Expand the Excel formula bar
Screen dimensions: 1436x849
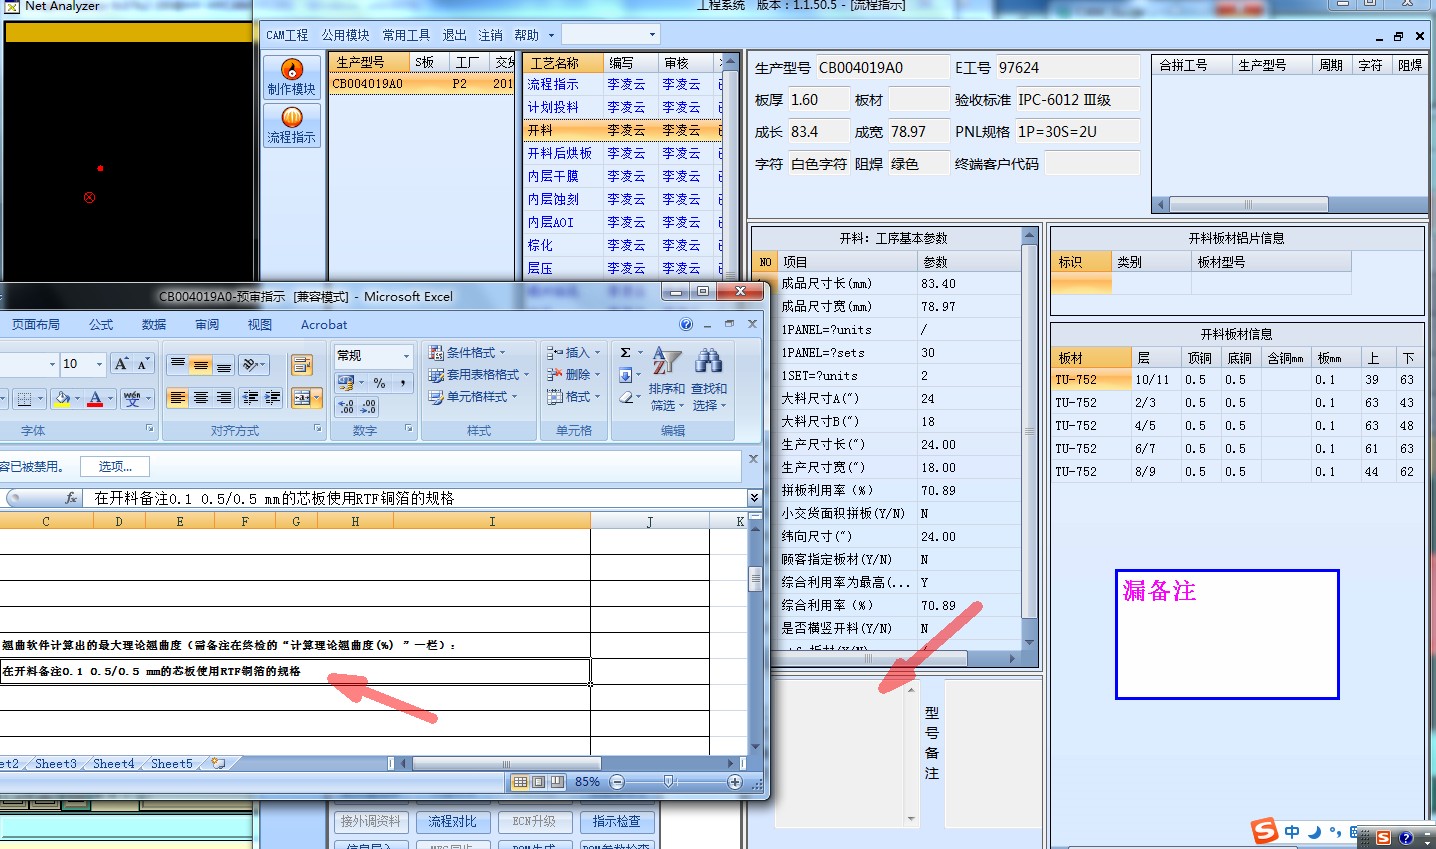[754, 497]
